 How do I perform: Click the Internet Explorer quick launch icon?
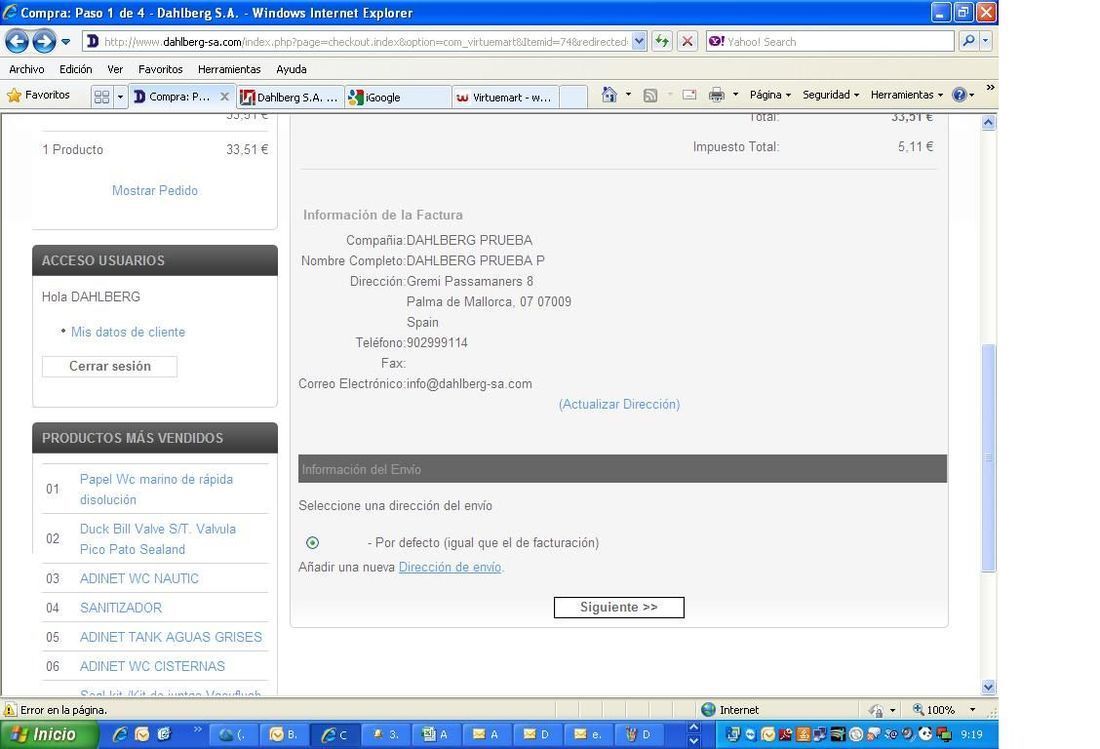tap(120, 734)
